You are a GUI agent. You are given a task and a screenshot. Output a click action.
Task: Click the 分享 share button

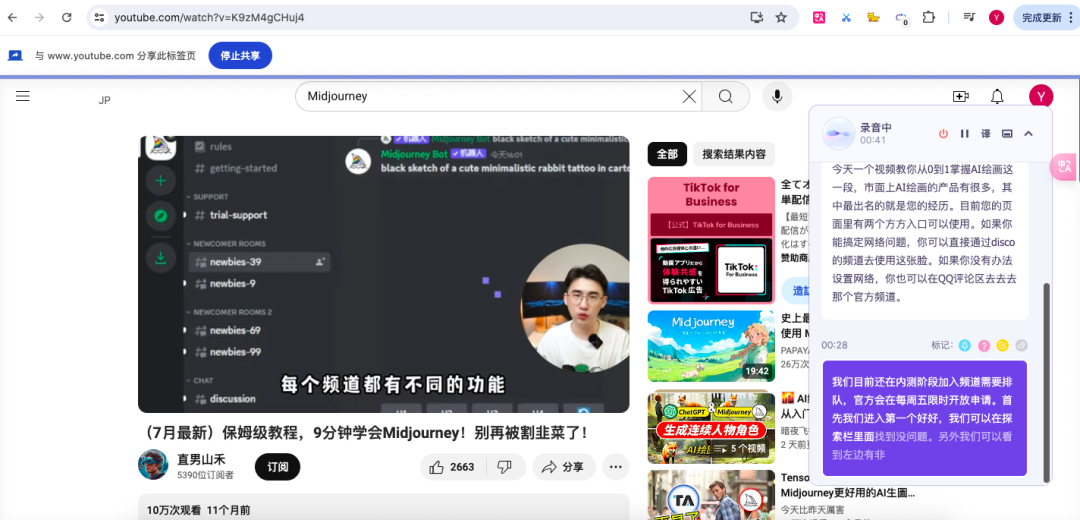[563, 467]
